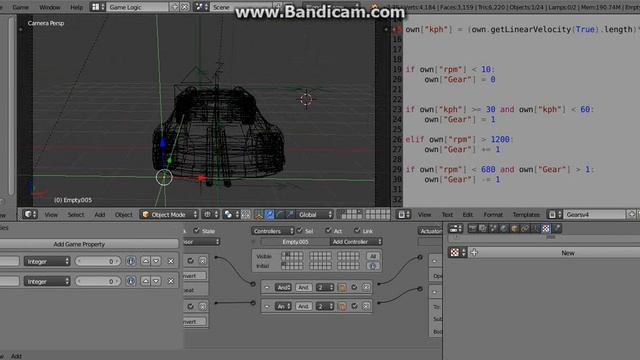Open the text editor Format menu
The image size is (640, 360).
[x=493, y=215]
